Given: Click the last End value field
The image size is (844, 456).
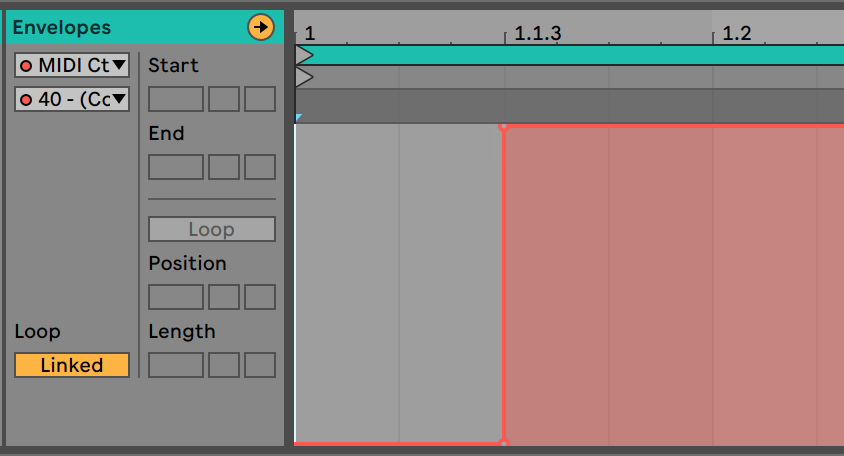Looking at the screenshot, I should pos(260,167).
